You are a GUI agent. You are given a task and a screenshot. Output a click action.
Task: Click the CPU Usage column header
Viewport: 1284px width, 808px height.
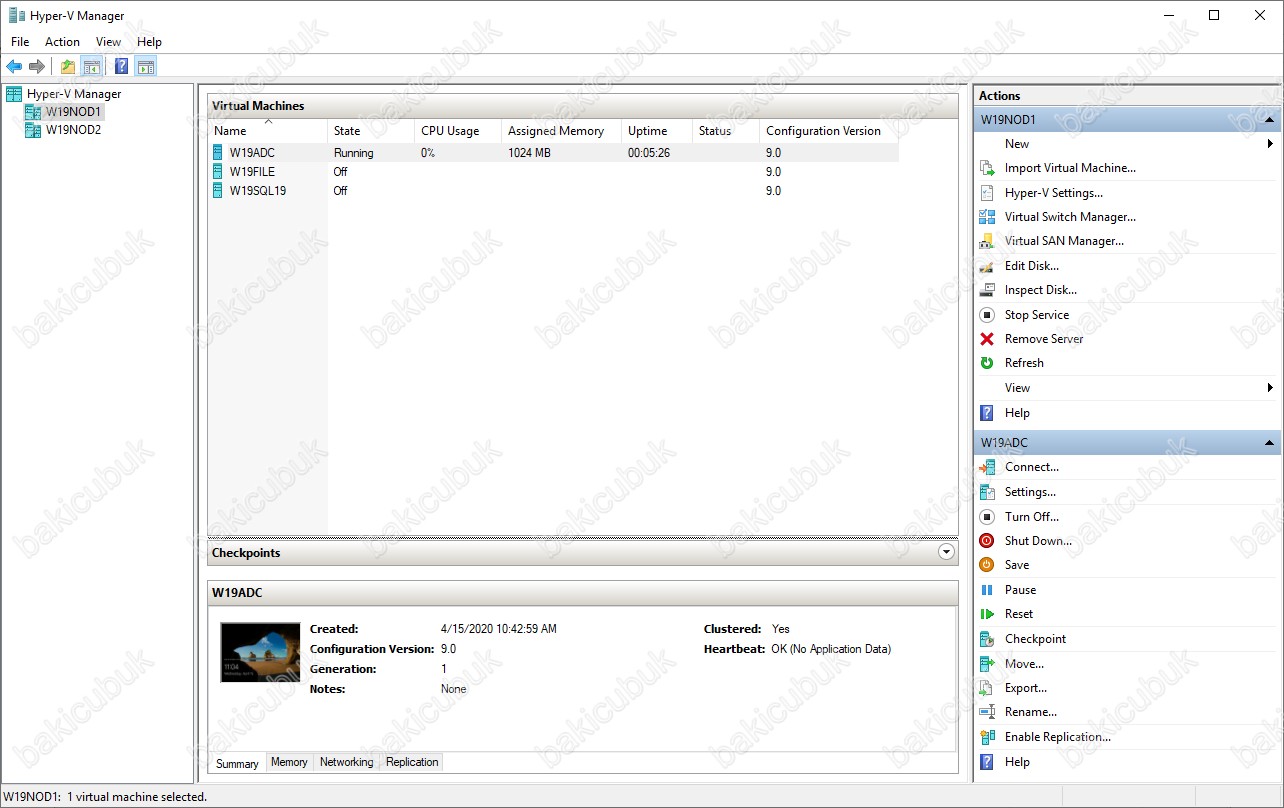(x=458, y=131)
